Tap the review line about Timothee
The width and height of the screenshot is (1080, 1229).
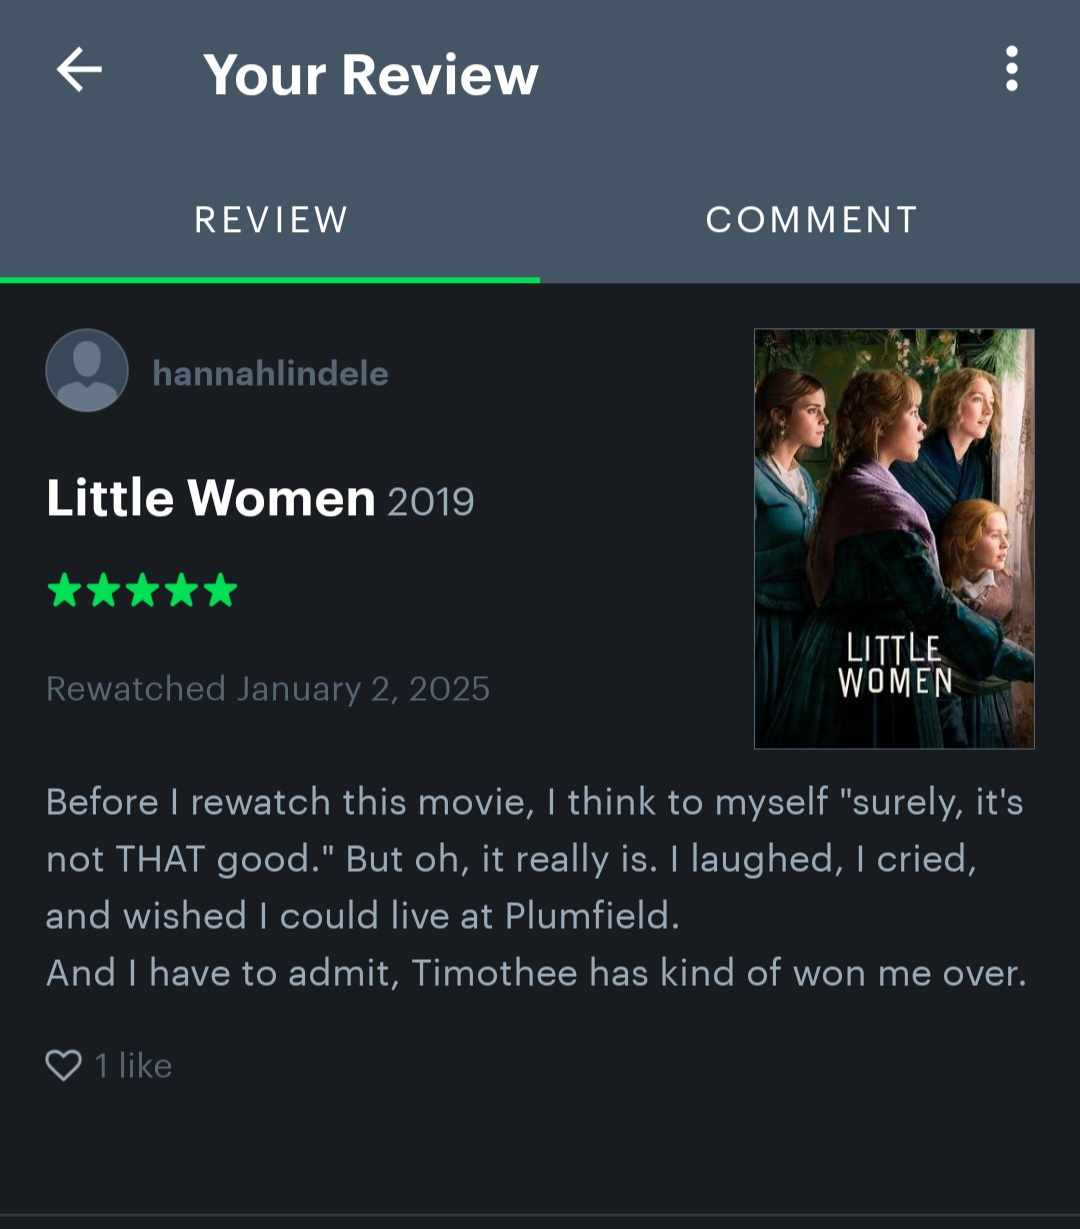click(536, 973)
